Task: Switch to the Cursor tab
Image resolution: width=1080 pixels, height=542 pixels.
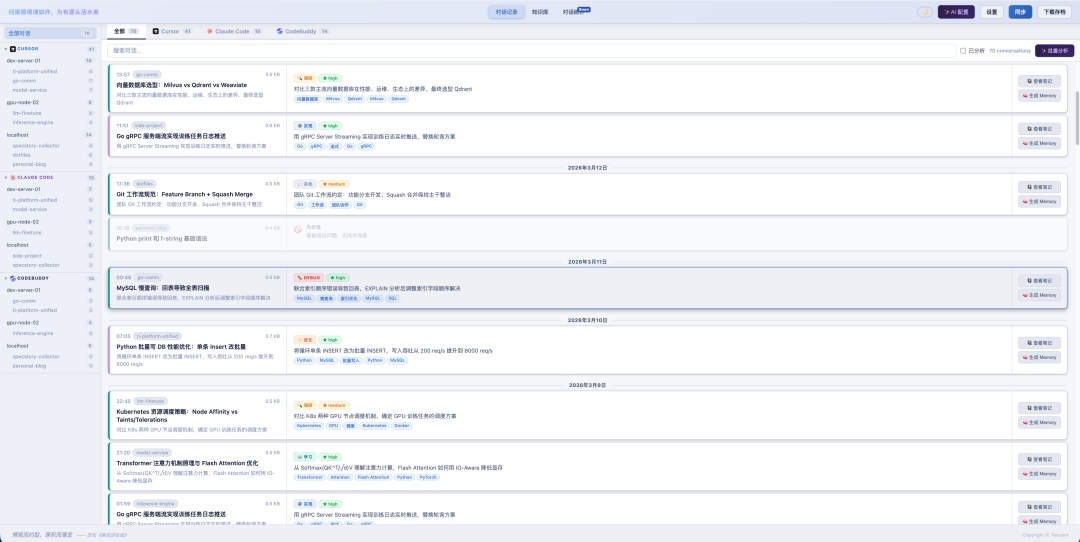Action: [172, 31]
